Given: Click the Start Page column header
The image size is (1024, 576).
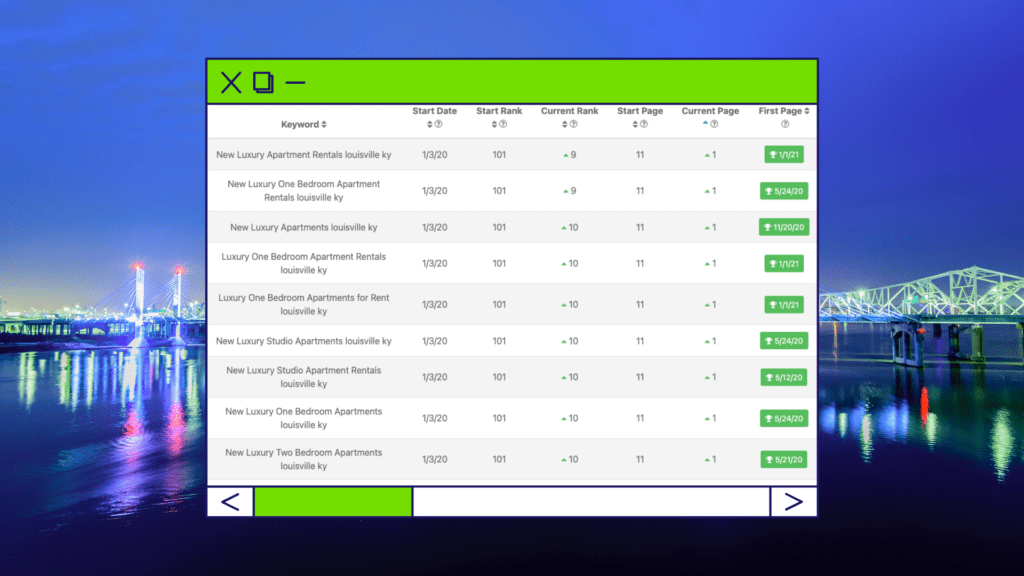Looking at the screenshot, I should [x=640, y=111].
